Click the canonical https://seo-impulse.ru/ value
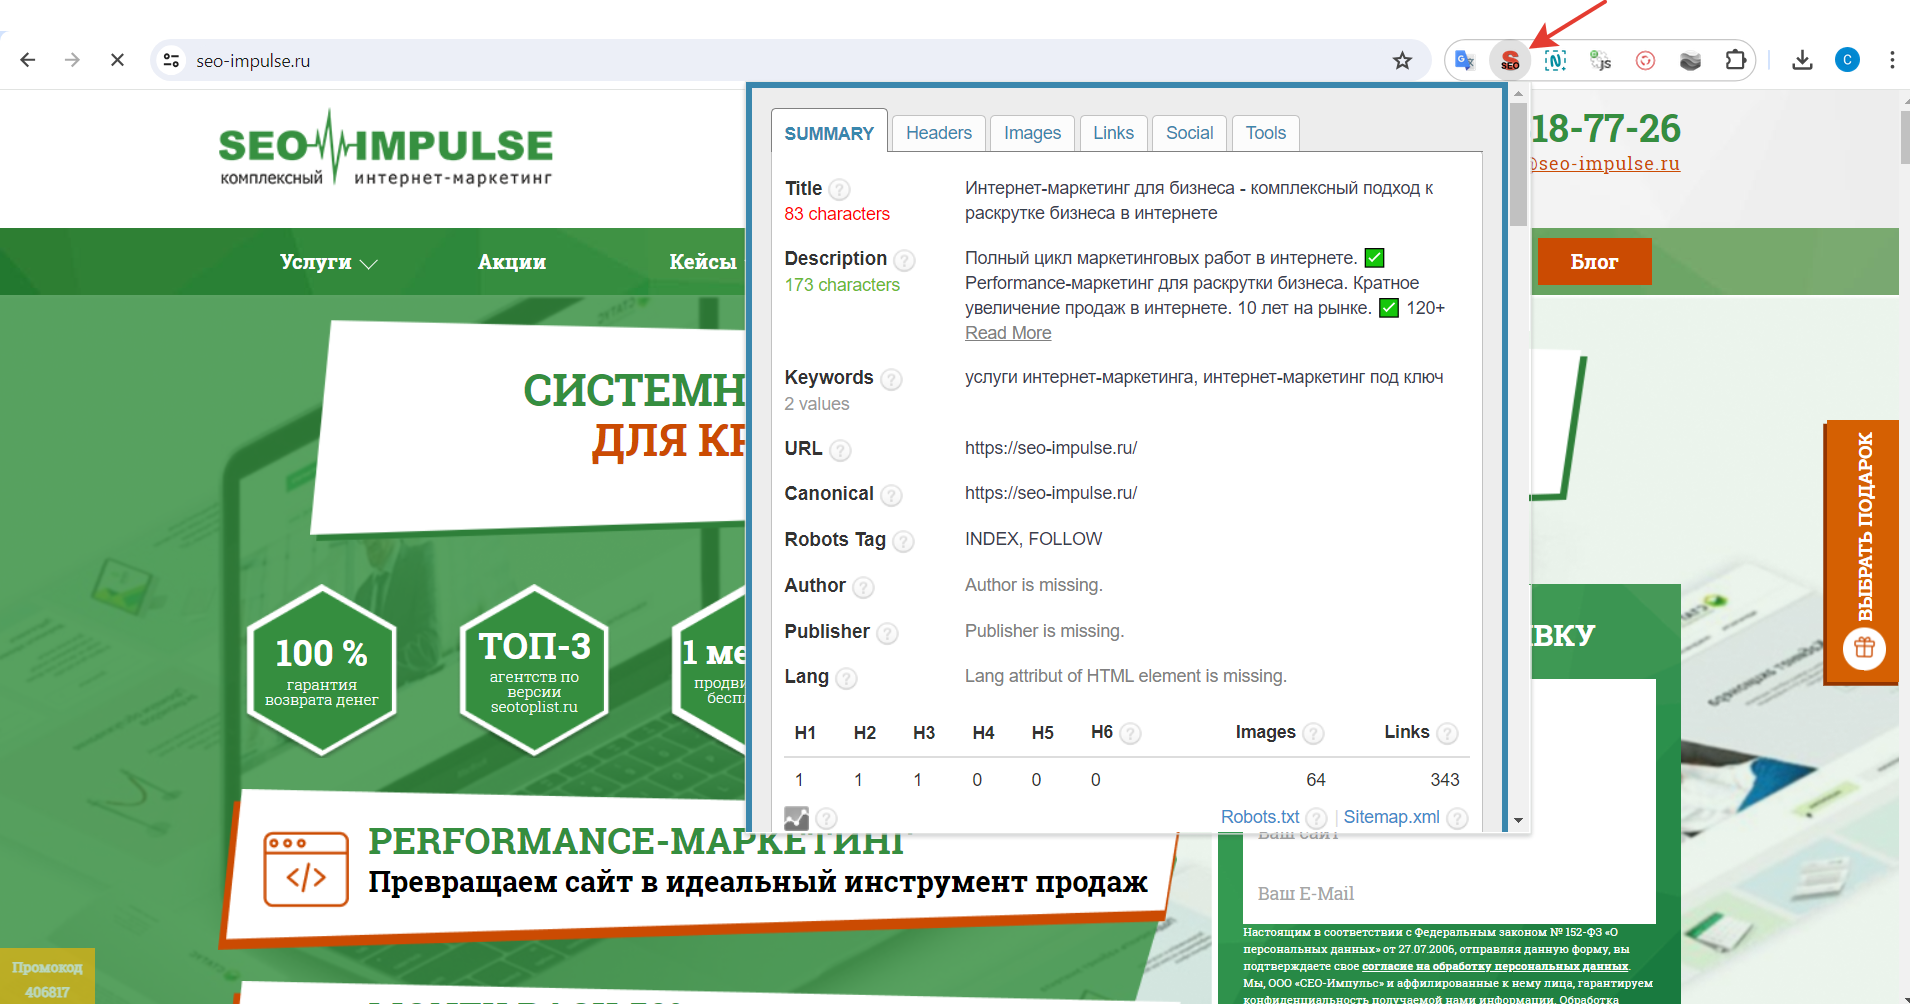 1051,493
